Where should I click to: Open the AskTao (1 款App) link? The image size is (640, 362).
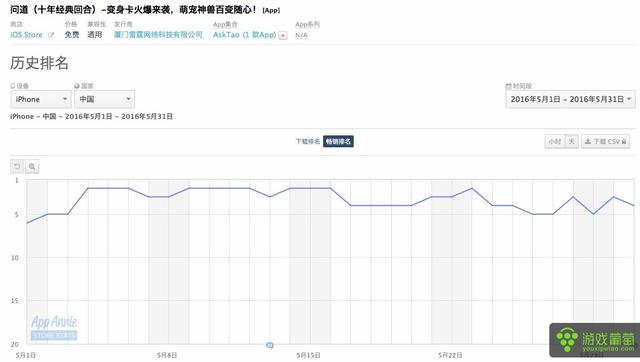(x=244, y=35)
